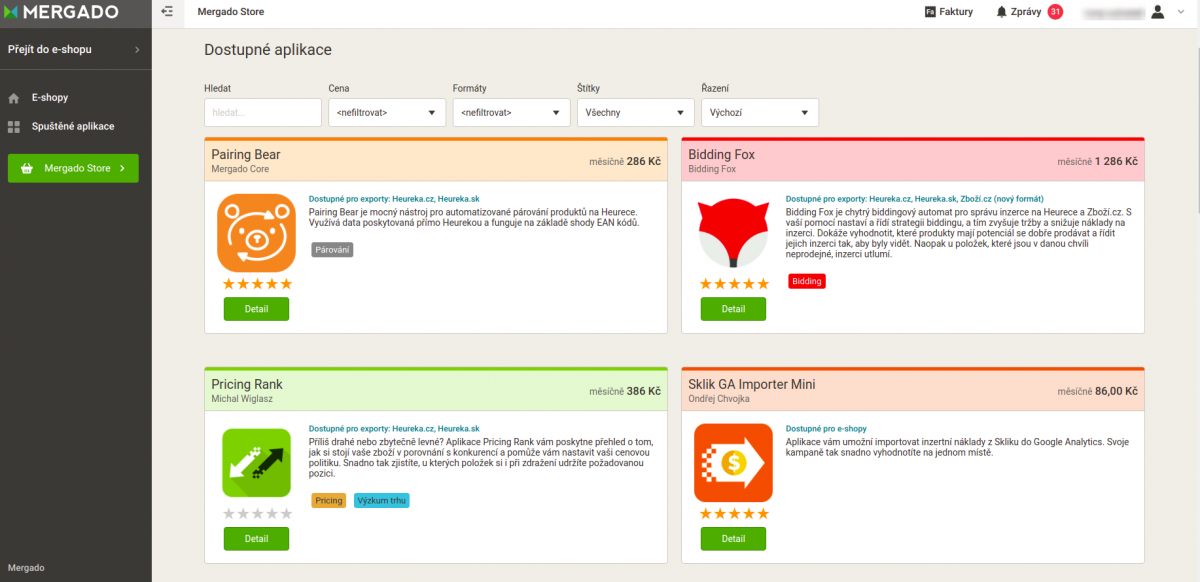1200x582 pixels.
Task: Click Pricing Rank price měsíčně 386 Kč
Action: 625,391
